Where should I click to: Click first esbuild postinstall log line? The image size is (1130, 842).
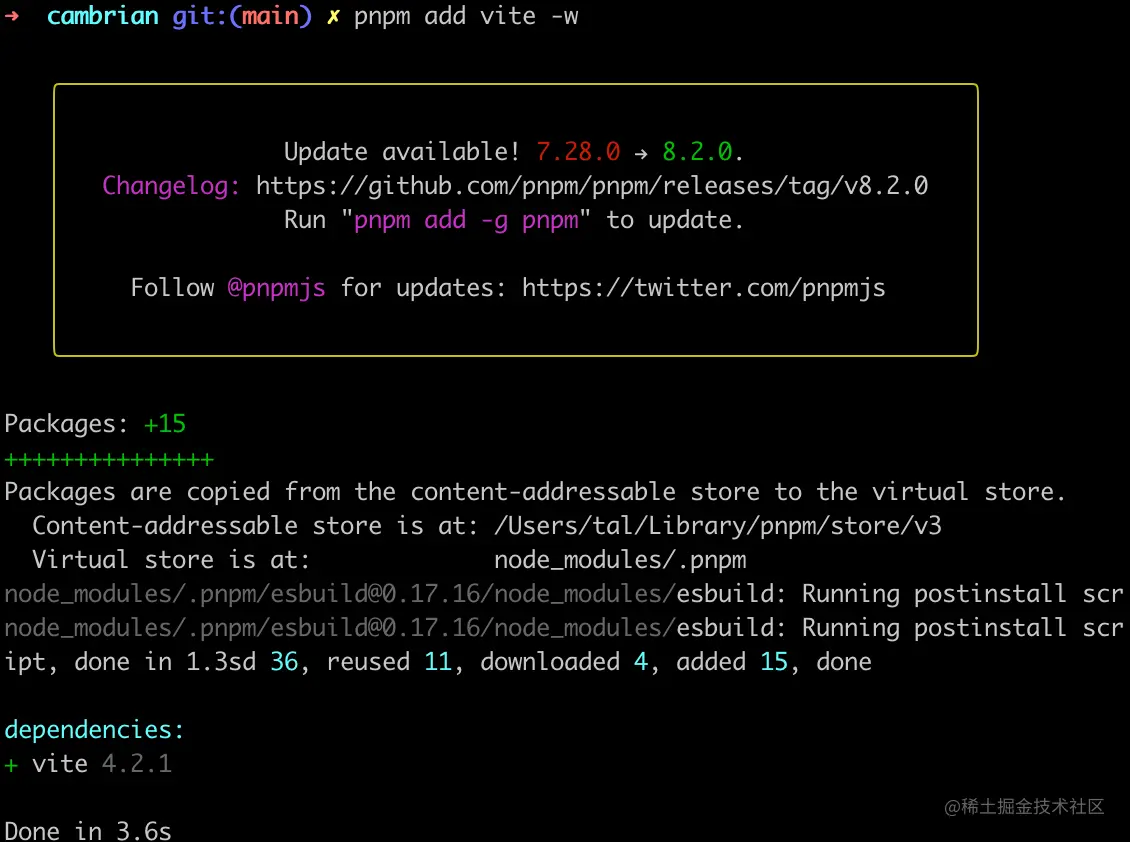(x=564, y=594)
